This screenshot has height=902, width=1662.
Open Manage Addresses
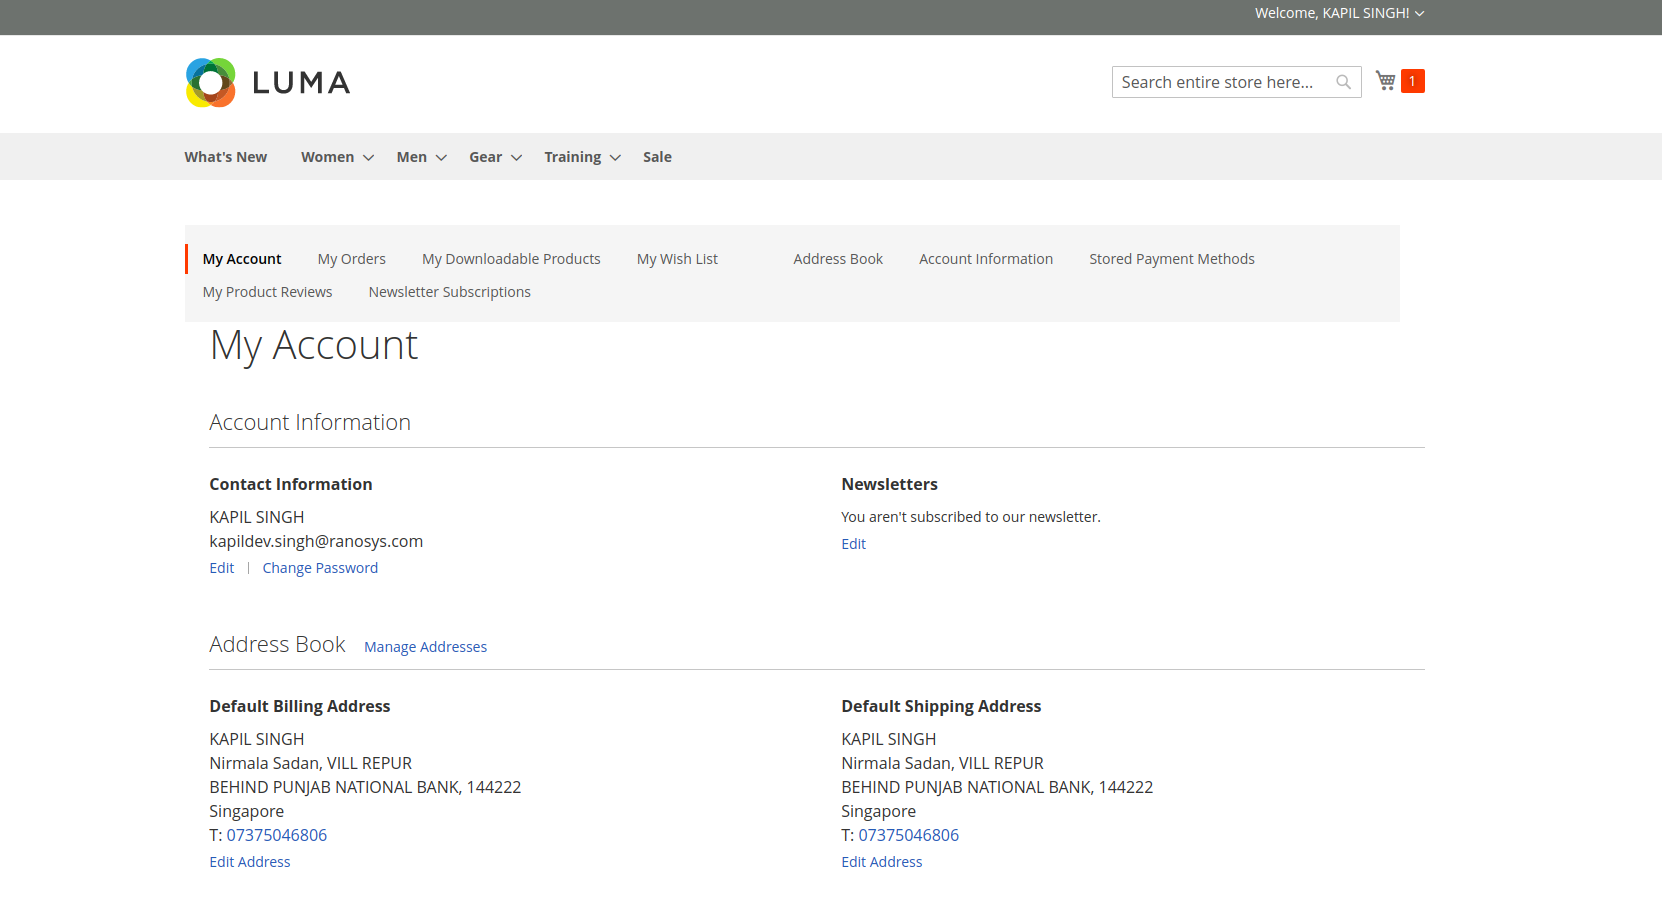pyautogui.click(x=425, y=646)
